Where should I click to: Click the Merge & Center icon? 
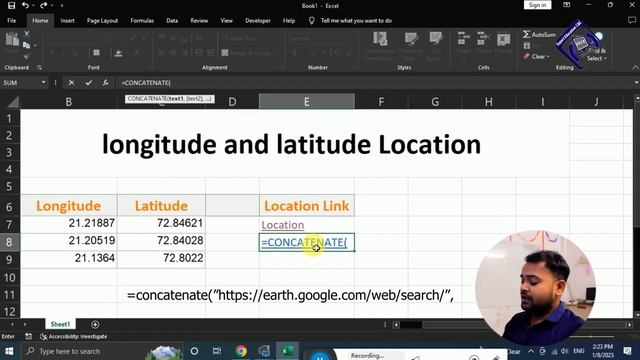coord(225,53)
